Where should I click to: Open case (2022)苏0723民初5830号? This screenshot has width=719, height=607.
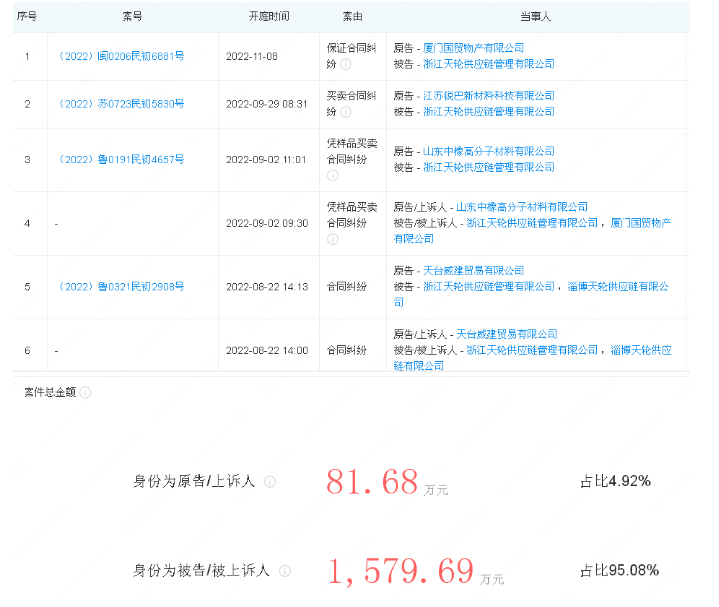122,104
